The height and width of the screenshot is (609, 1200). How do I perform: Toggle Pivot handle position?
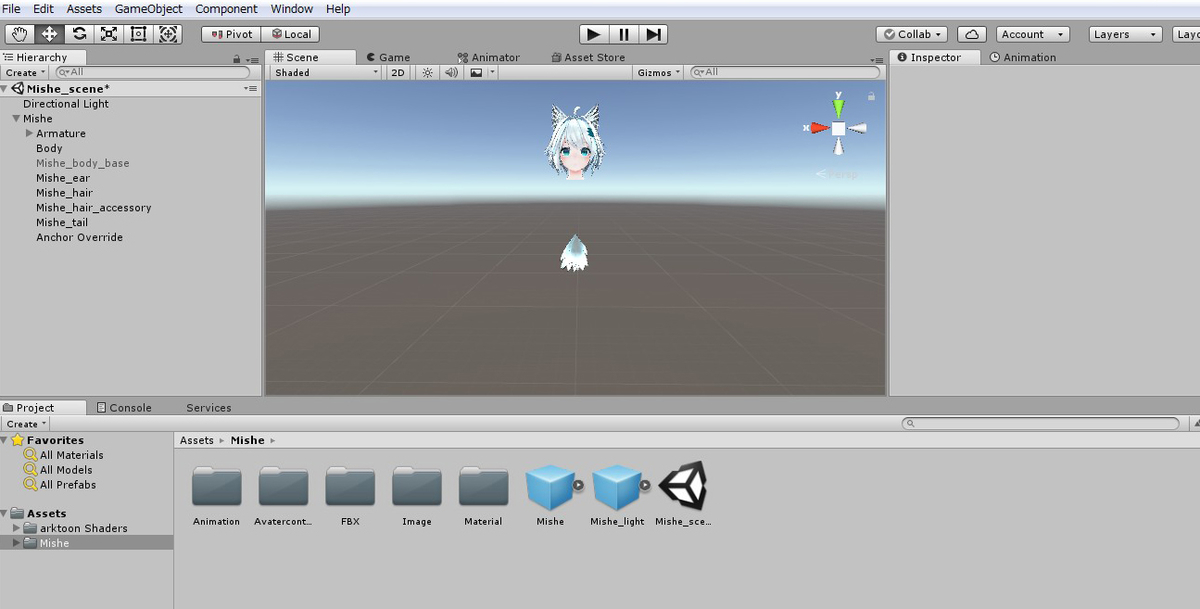pos(230,34)
